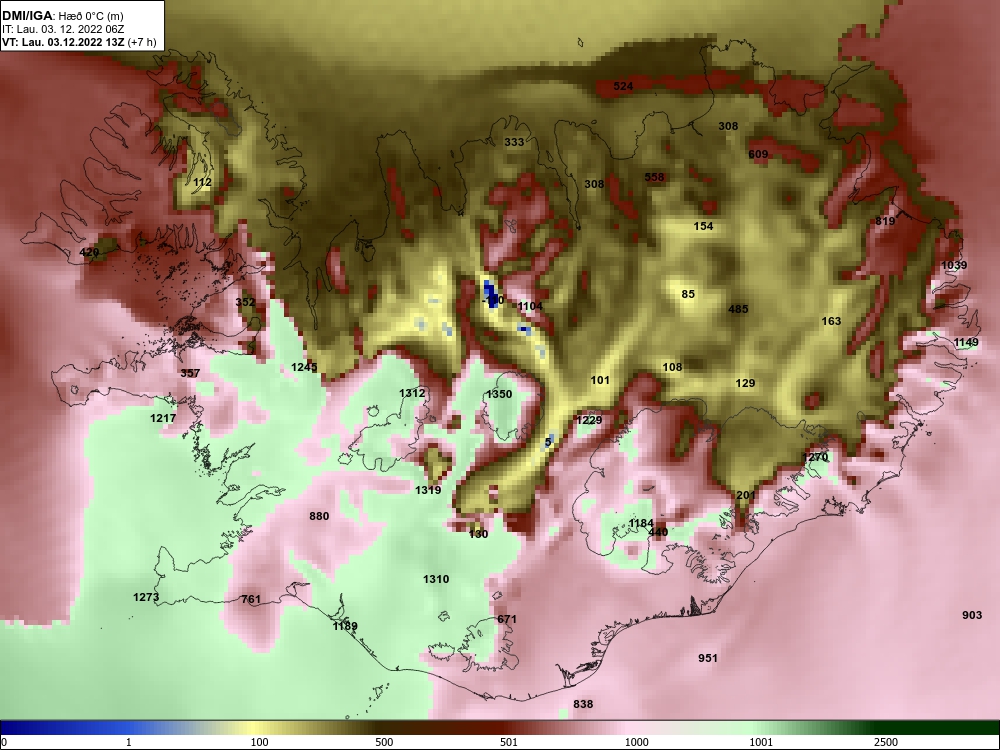Image resolution: width=1000 pixels, height=750 pixels.
Task: Click the DMI/IGA Hæð 0°C title text
Action: tap(62, 16)
